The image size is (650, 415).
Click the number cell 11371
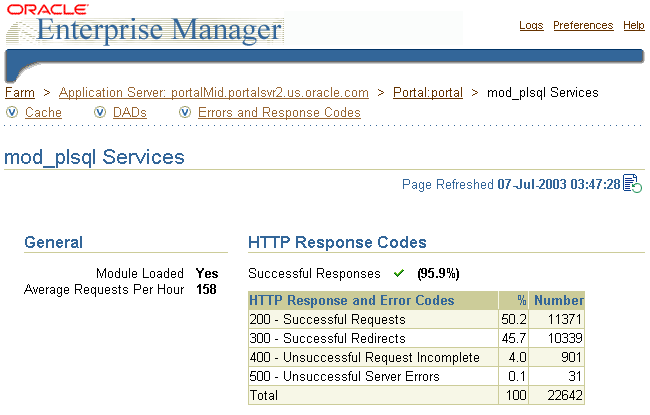pos(556,319)
